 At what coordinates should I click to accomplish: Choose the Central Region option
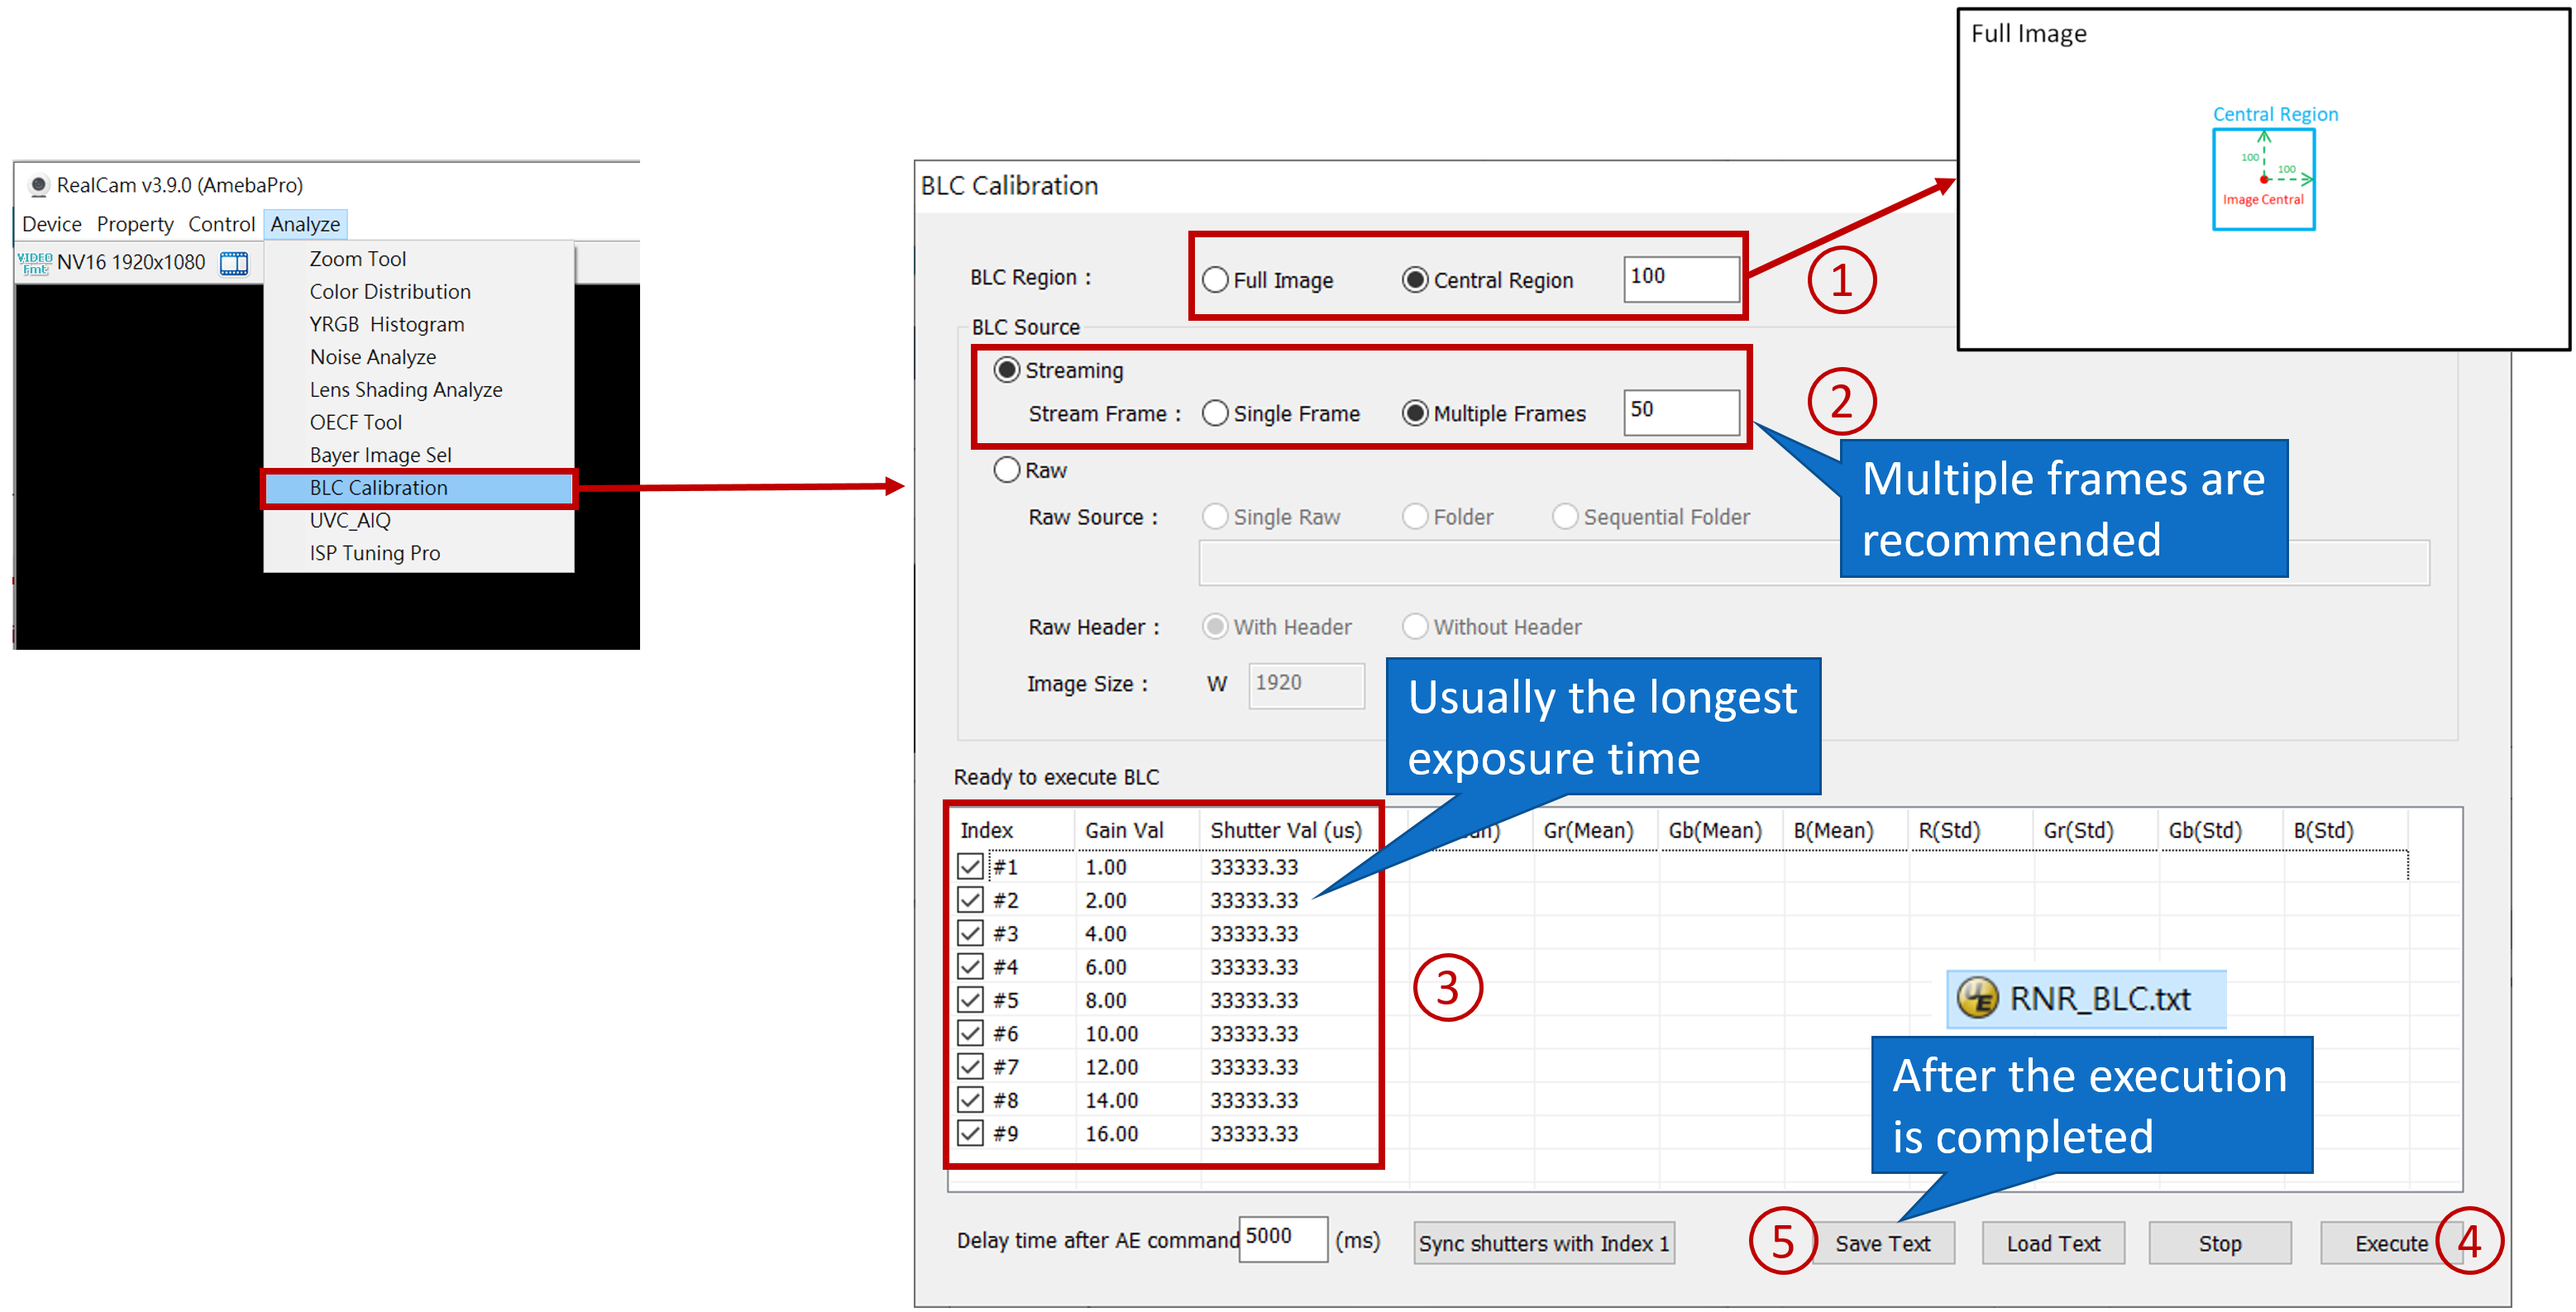(1415, 280)
